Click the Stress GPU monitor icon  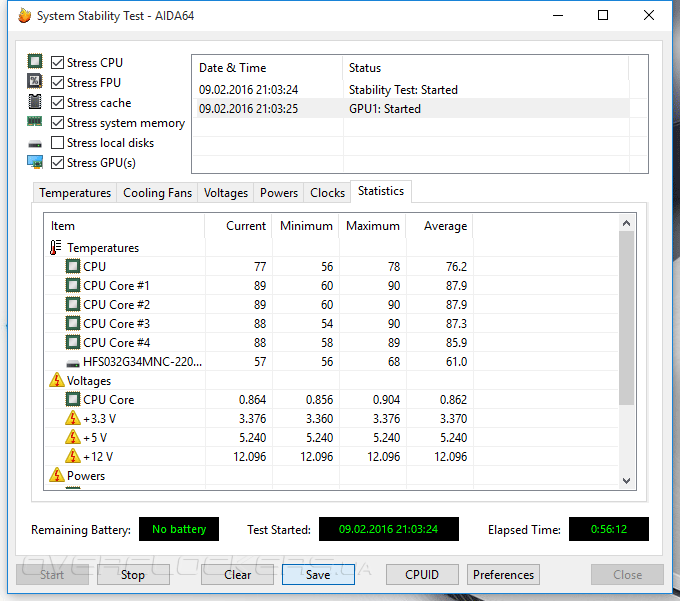click(x=35, y=162)
